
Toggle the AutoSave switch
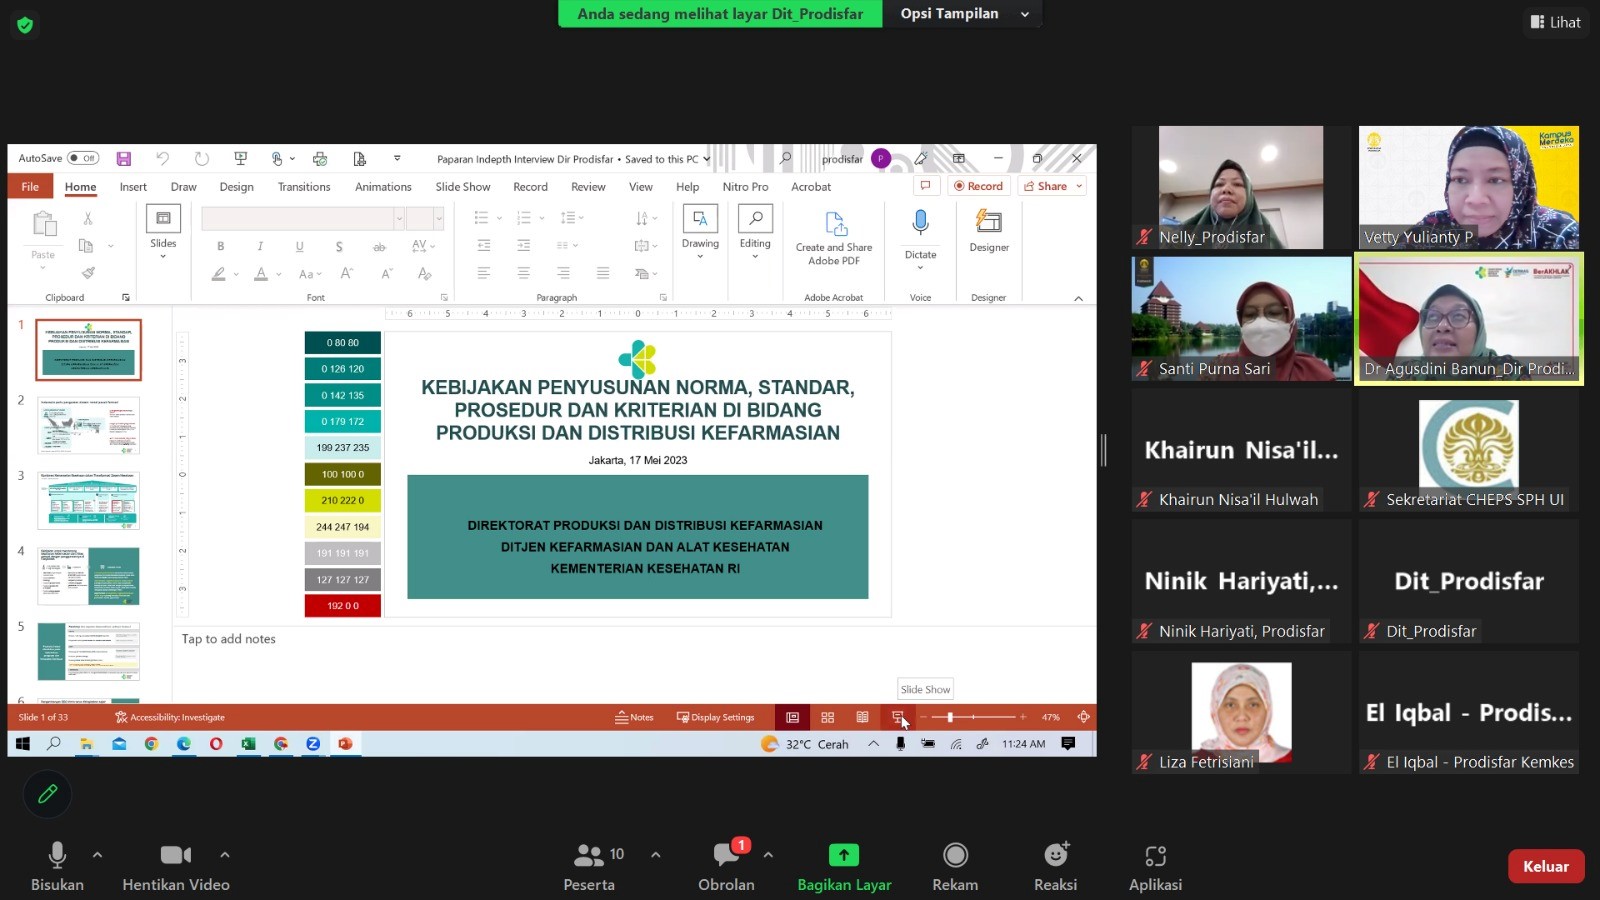point(83,158)
